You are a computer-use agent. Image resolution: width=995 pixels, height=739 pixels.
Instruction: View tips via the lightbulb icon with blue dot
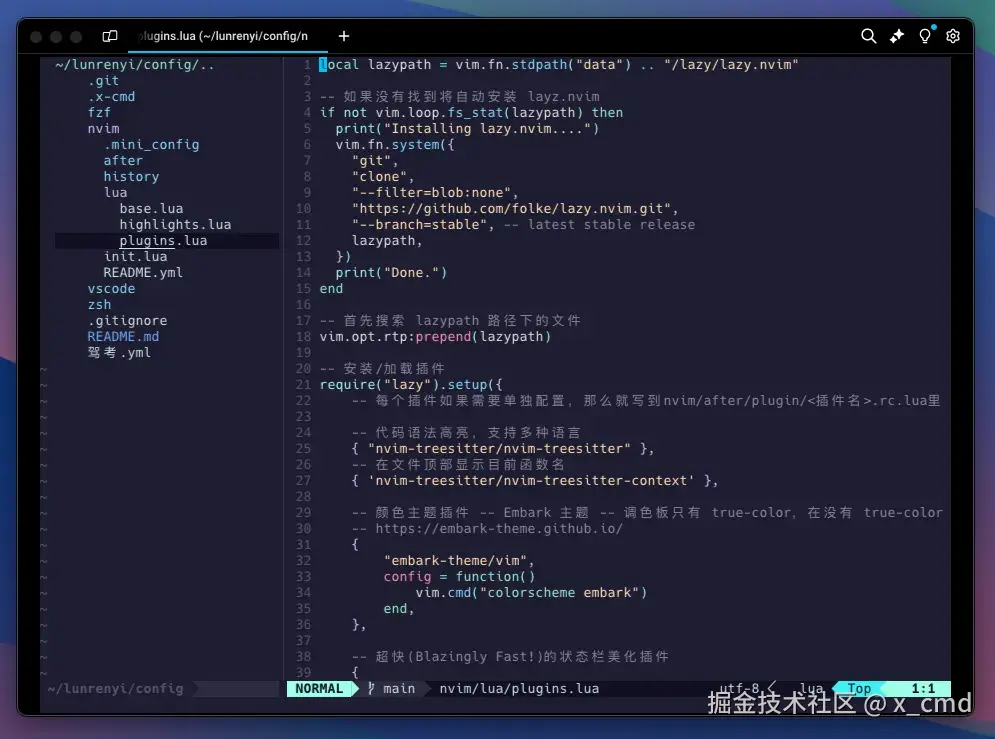(x=924, y=35)
